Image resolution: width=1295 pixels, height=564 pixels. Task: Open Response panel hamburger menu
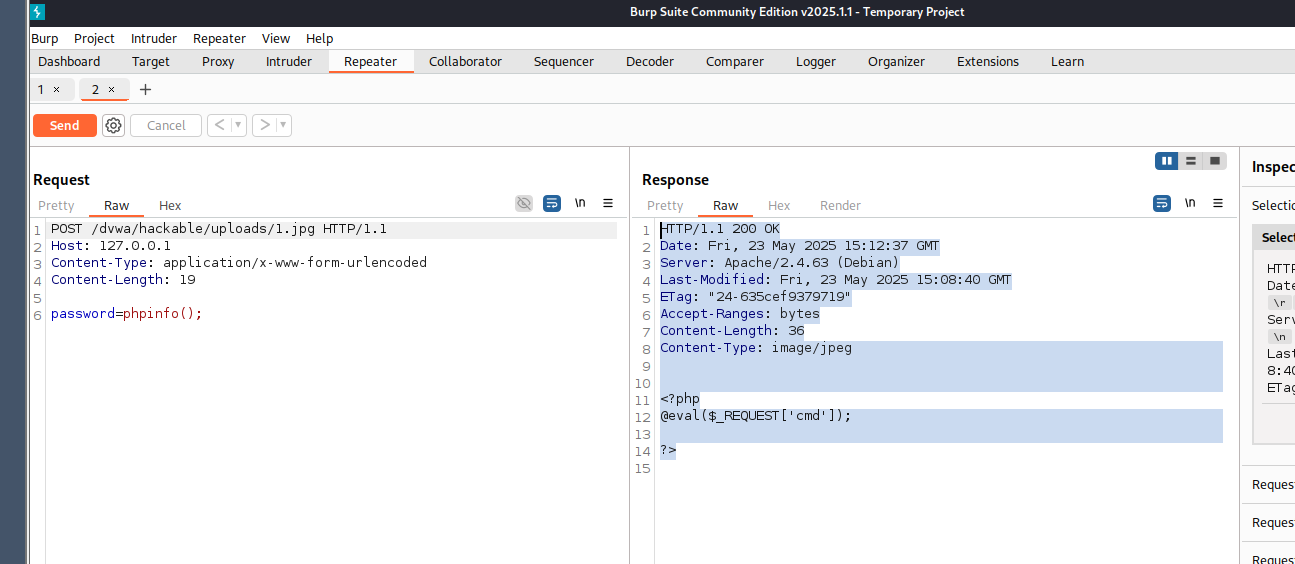1218,203
